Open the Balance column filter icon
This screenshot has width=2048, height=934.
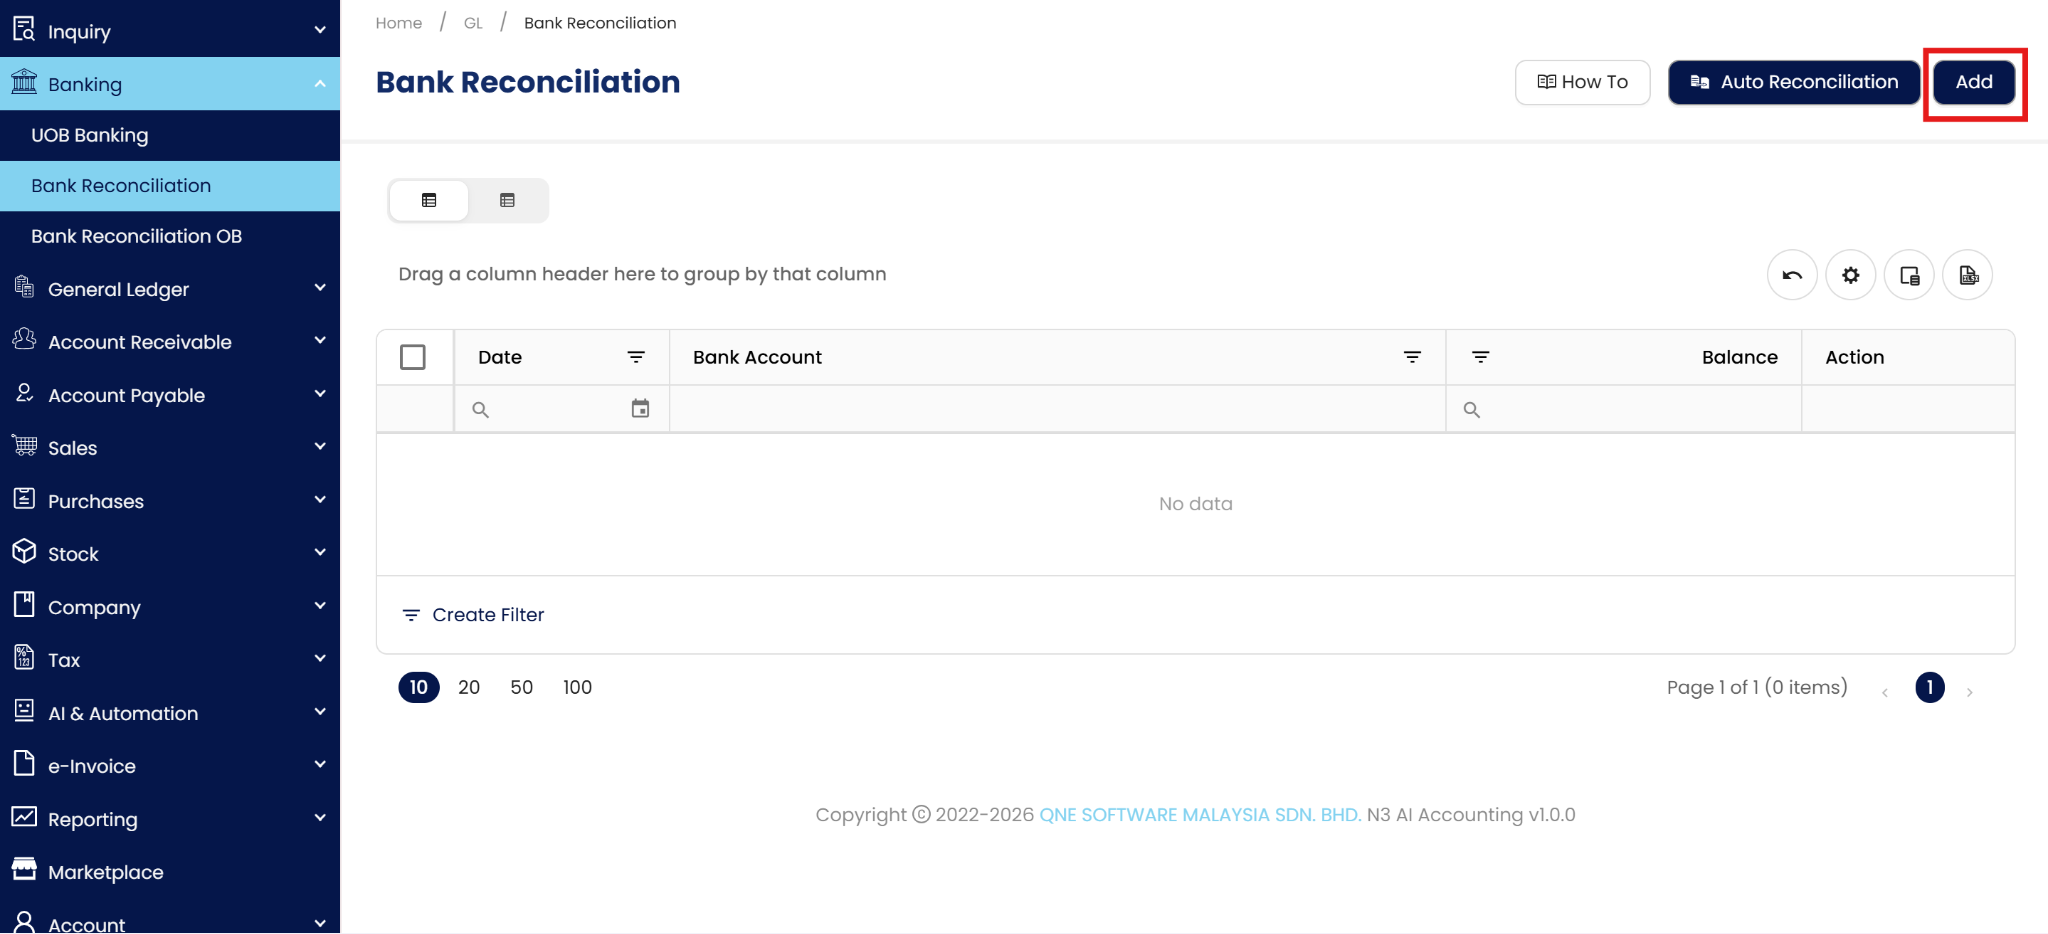click(1481, 357)
